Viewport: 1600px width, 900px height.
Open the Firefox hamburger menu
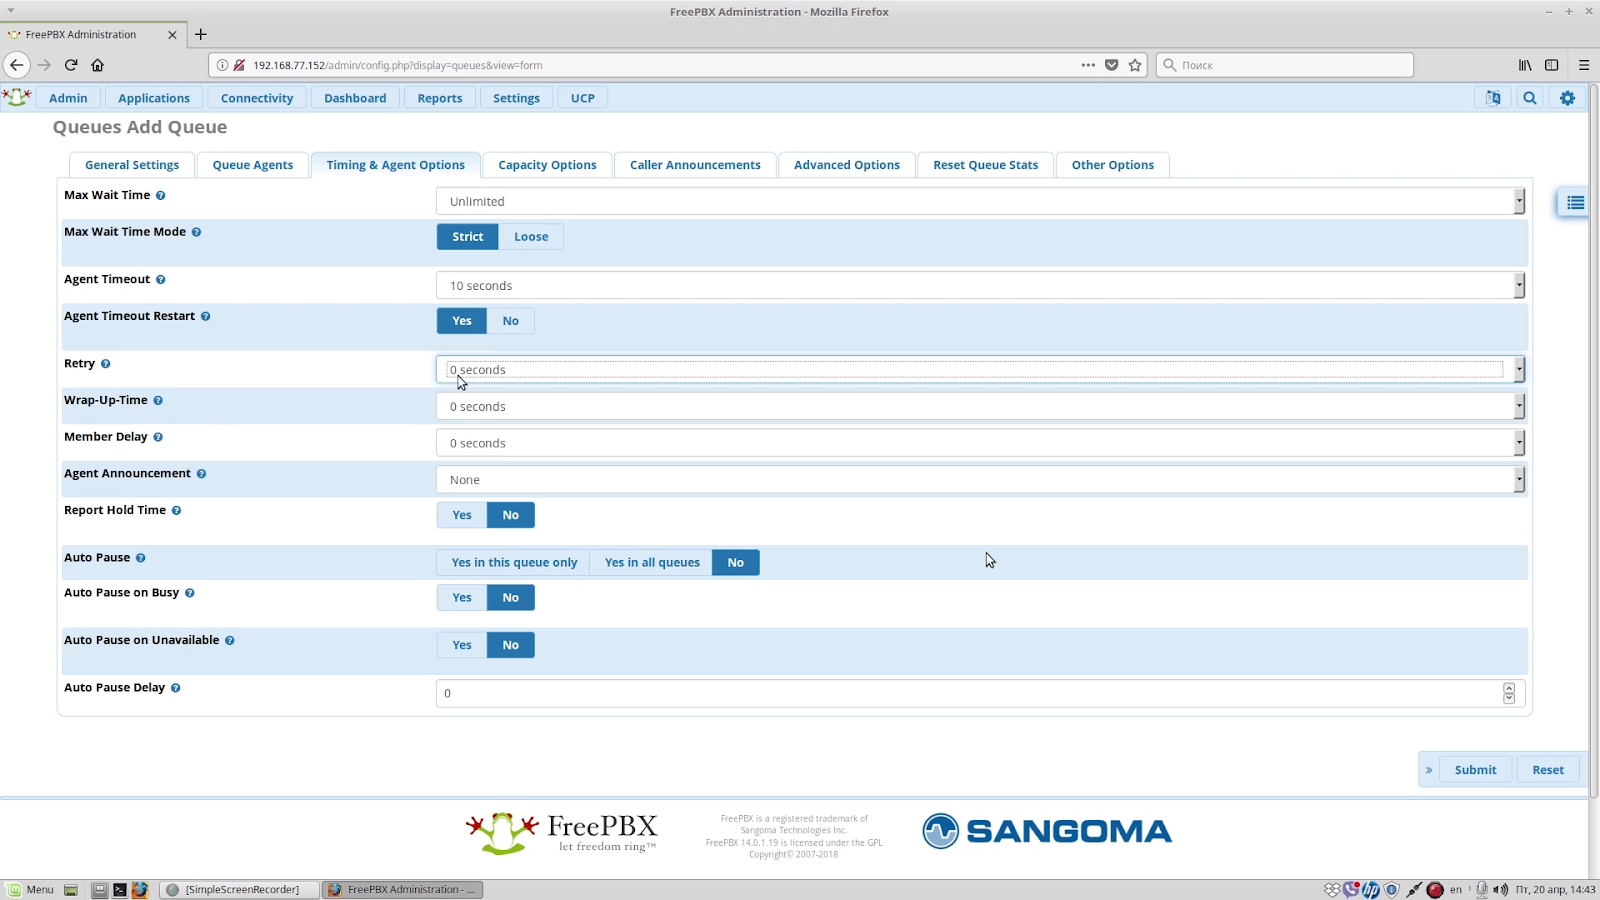pyautogui.click(x=1584, y=65)
